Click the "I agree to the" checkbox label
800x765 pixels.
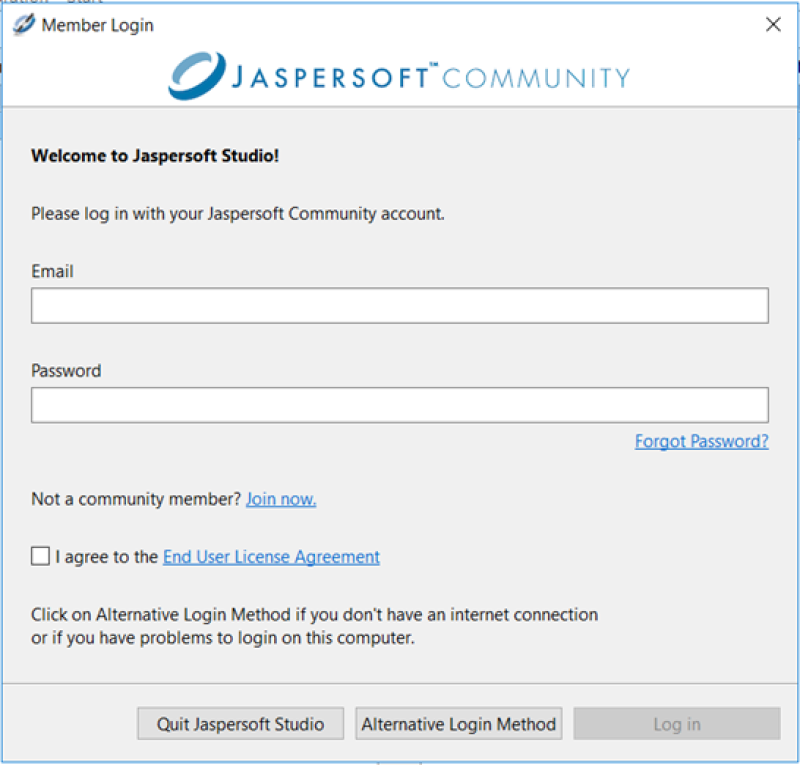(107, 557)
